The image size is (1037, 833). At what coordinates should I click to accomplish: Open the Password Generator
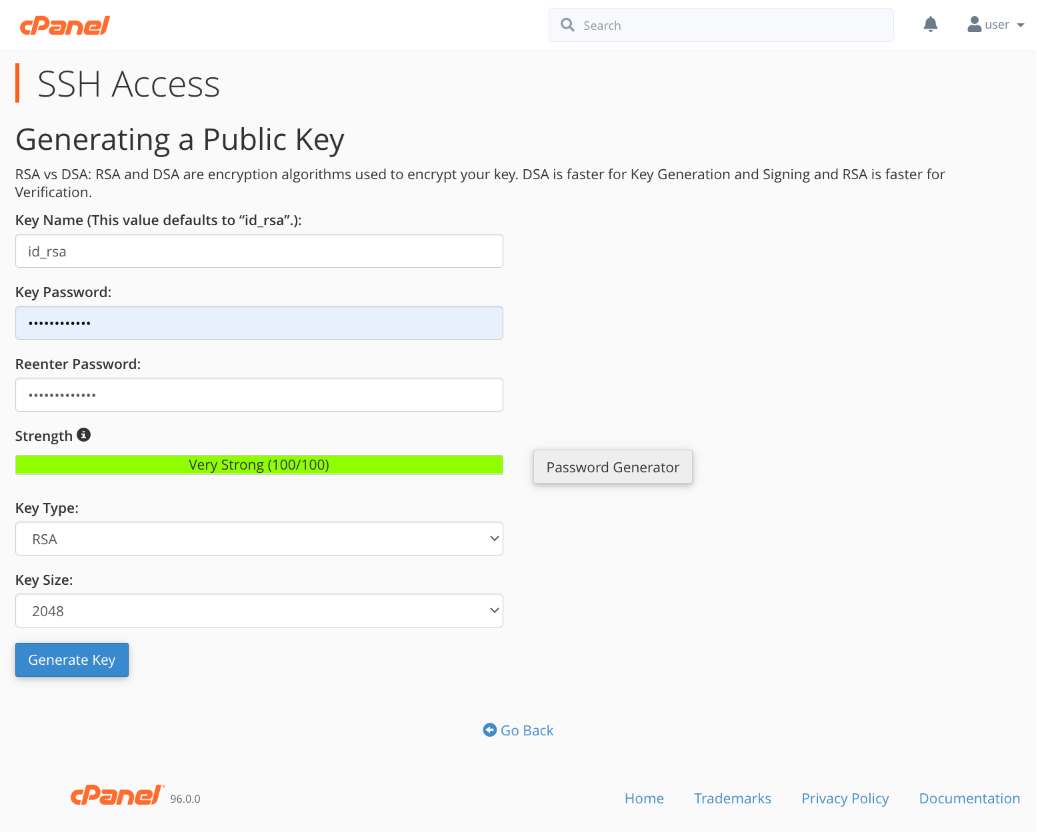click(612, 466)
